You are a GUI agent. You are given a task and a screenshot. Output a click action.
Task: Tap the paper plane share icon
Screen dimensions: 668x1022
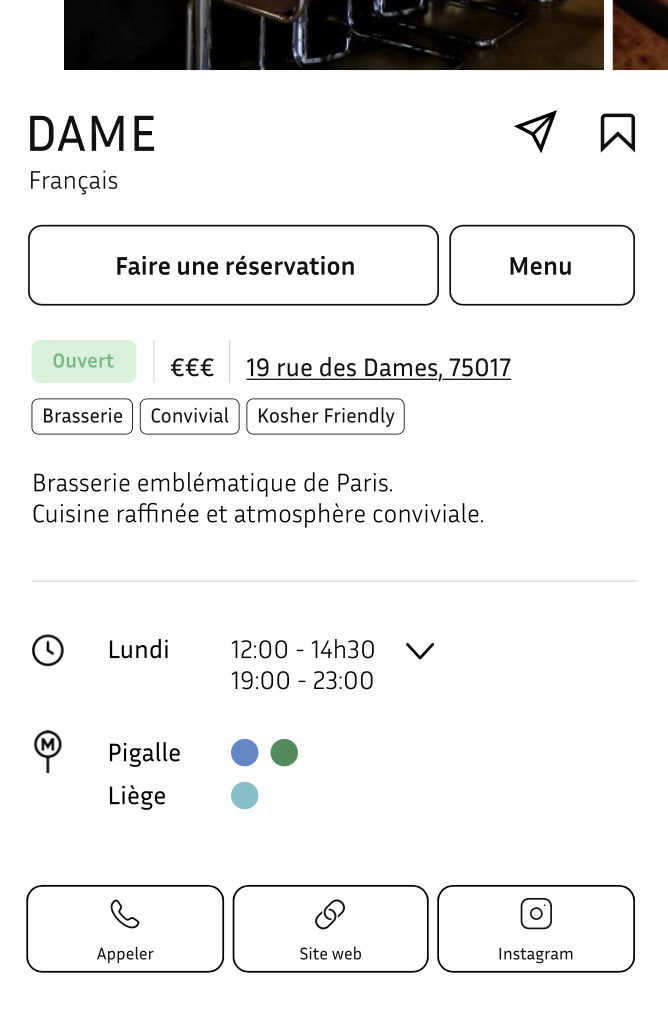pyautogui.click(x=536, y=131)
